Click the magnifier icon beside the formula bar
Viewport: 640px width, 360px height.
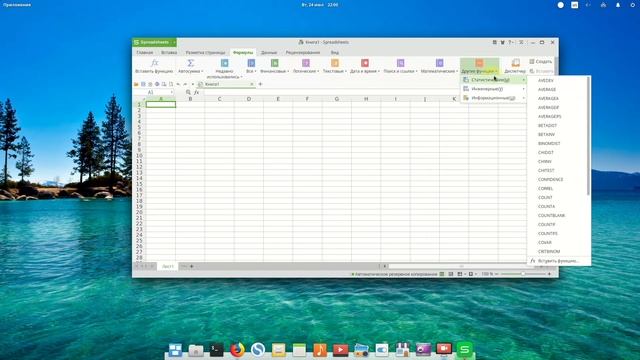point(188,92)
